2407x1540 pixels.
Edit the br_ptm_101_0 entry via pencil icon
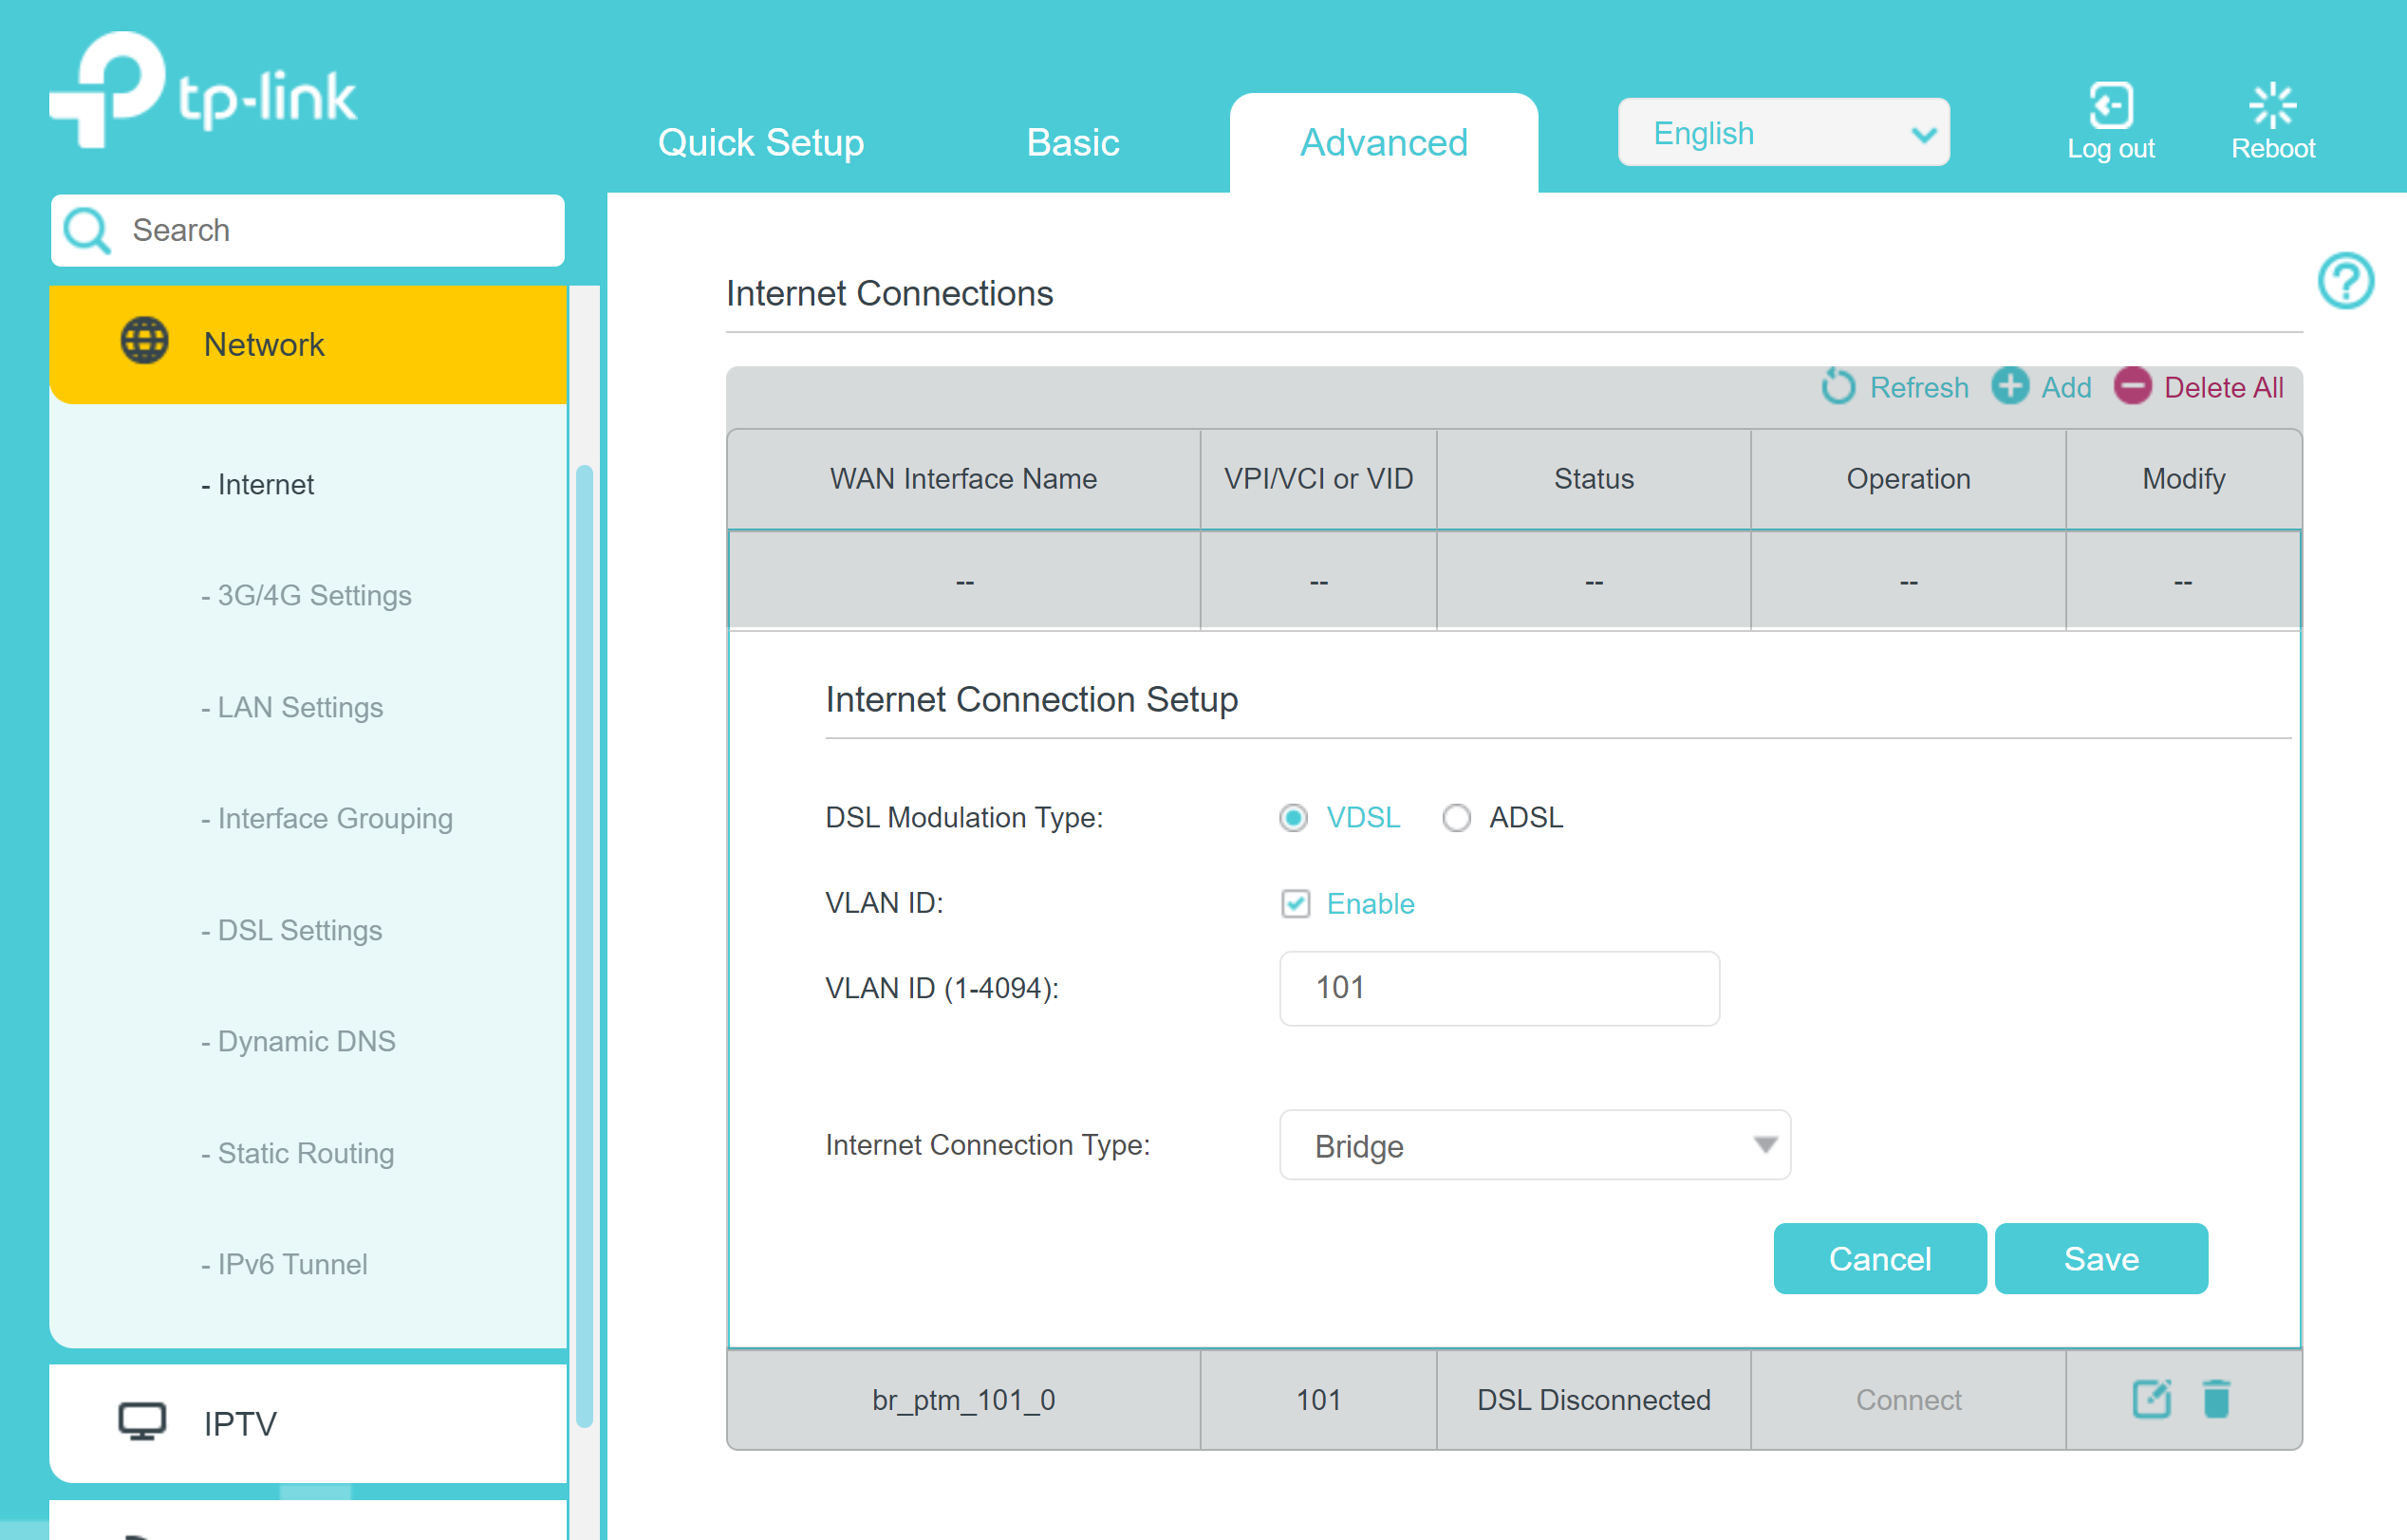tap(2152, 1400)
